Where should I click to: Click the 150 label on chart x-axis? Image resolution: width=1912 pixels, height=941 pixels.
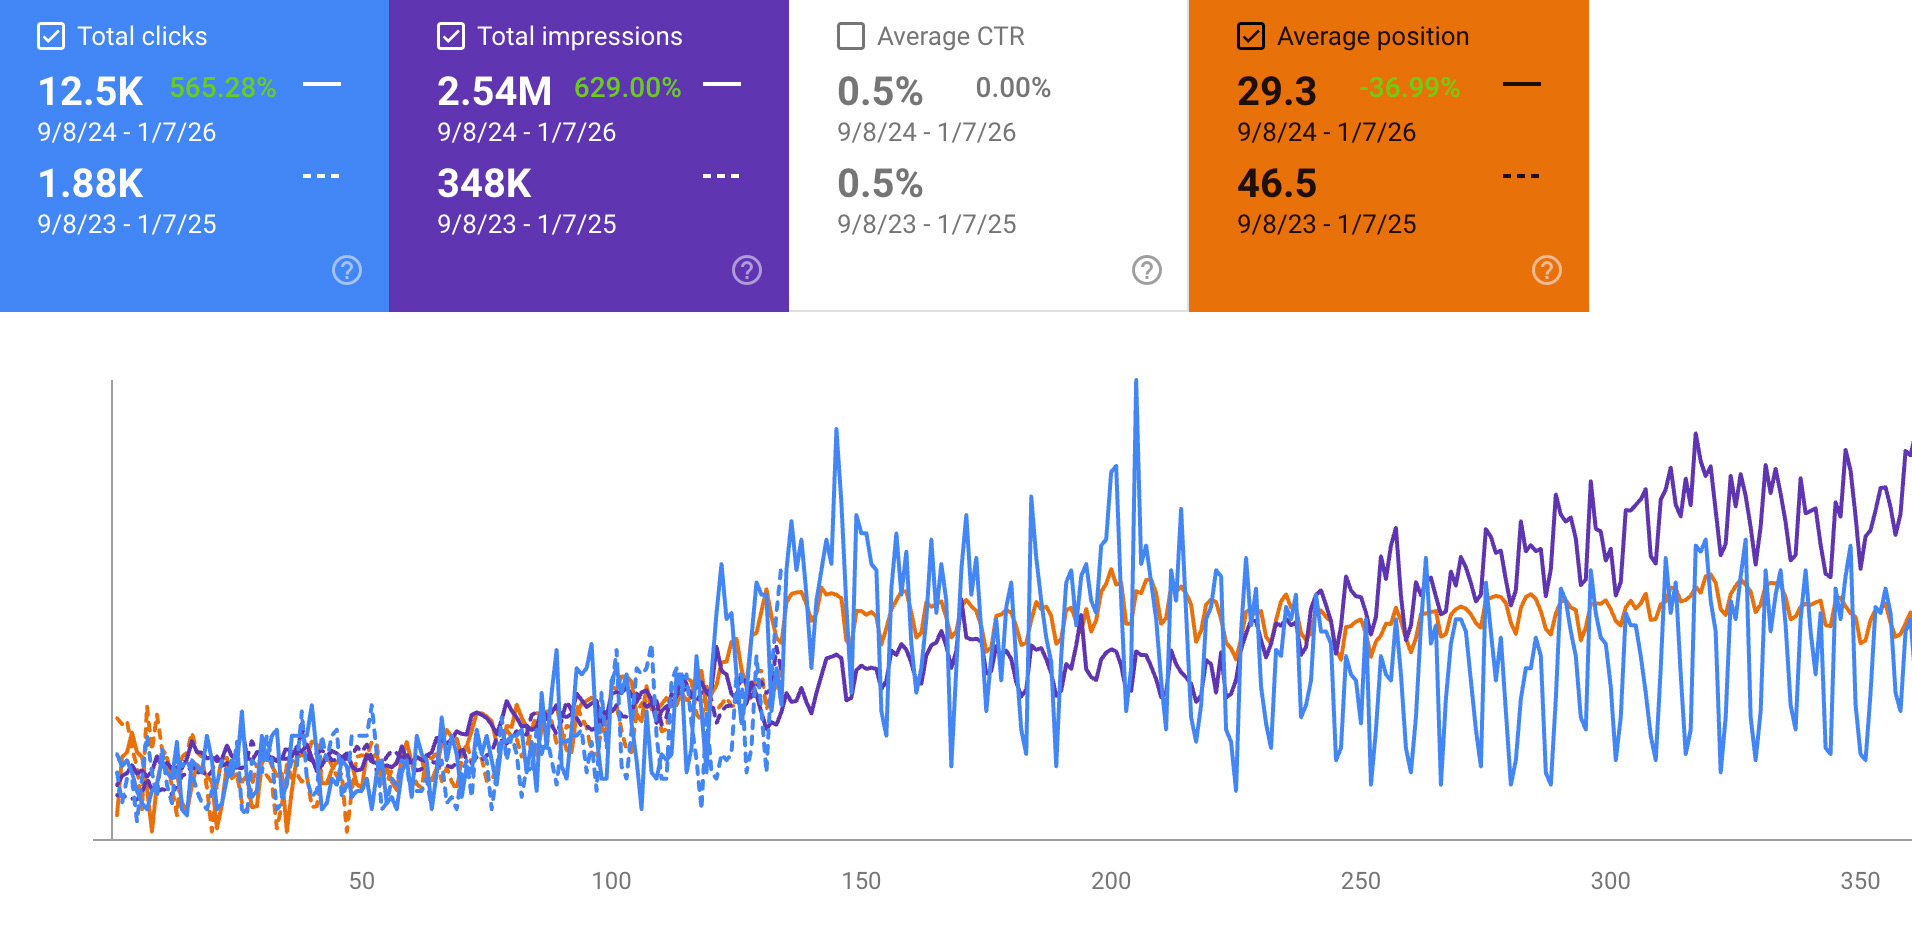[x=861, y=881]
